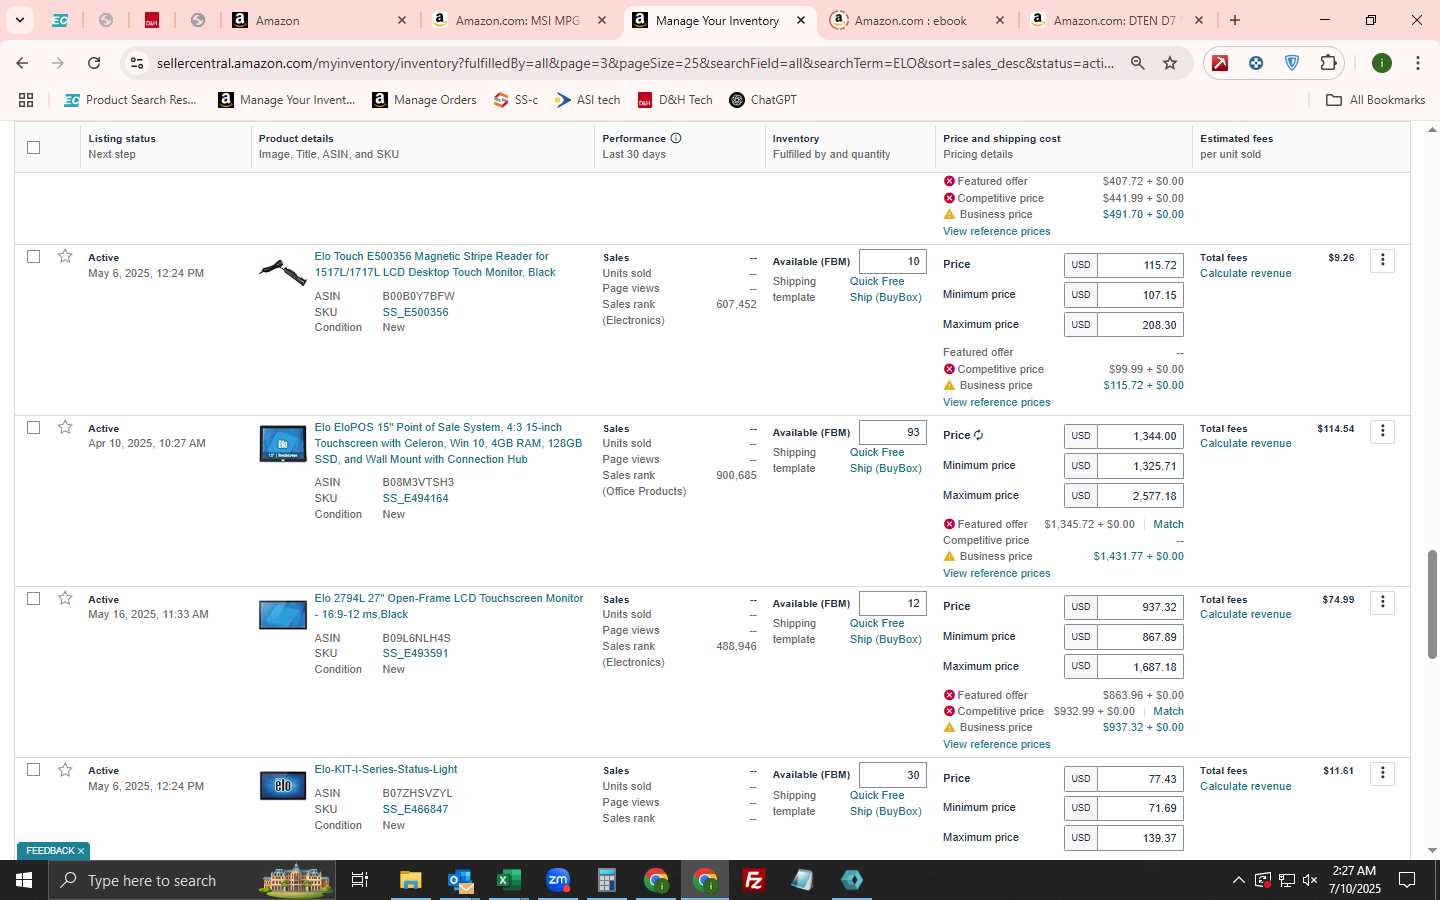1440x900 pixels.
Task: Favorite the Elo Touch E500356 listing star
Action: [x=65, y=257]
